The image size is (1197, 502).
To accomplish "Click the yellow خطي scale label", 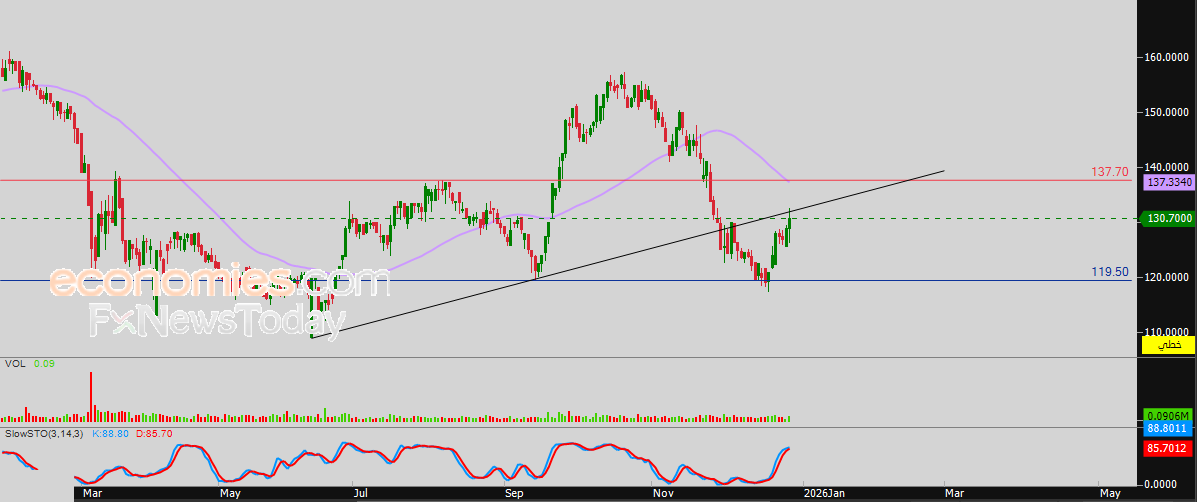I will click(x=1166, y=345).
